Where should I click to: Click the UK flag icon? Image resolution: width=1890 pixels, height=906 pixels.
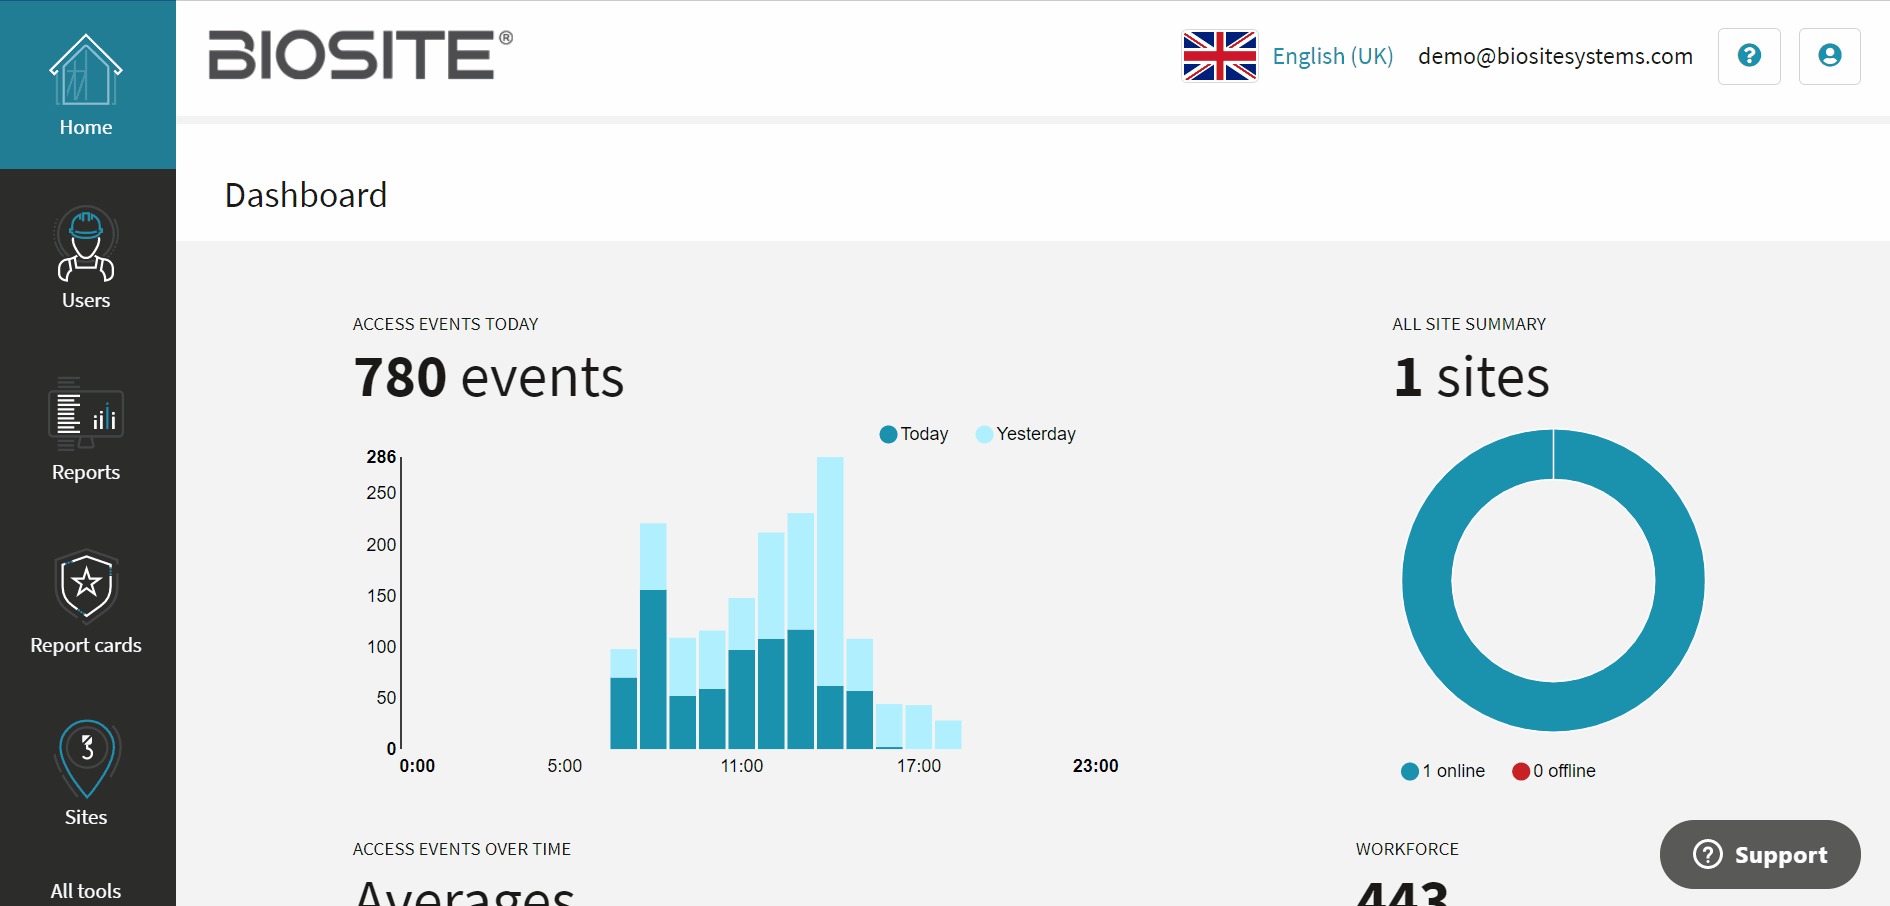pos(1219,56)
